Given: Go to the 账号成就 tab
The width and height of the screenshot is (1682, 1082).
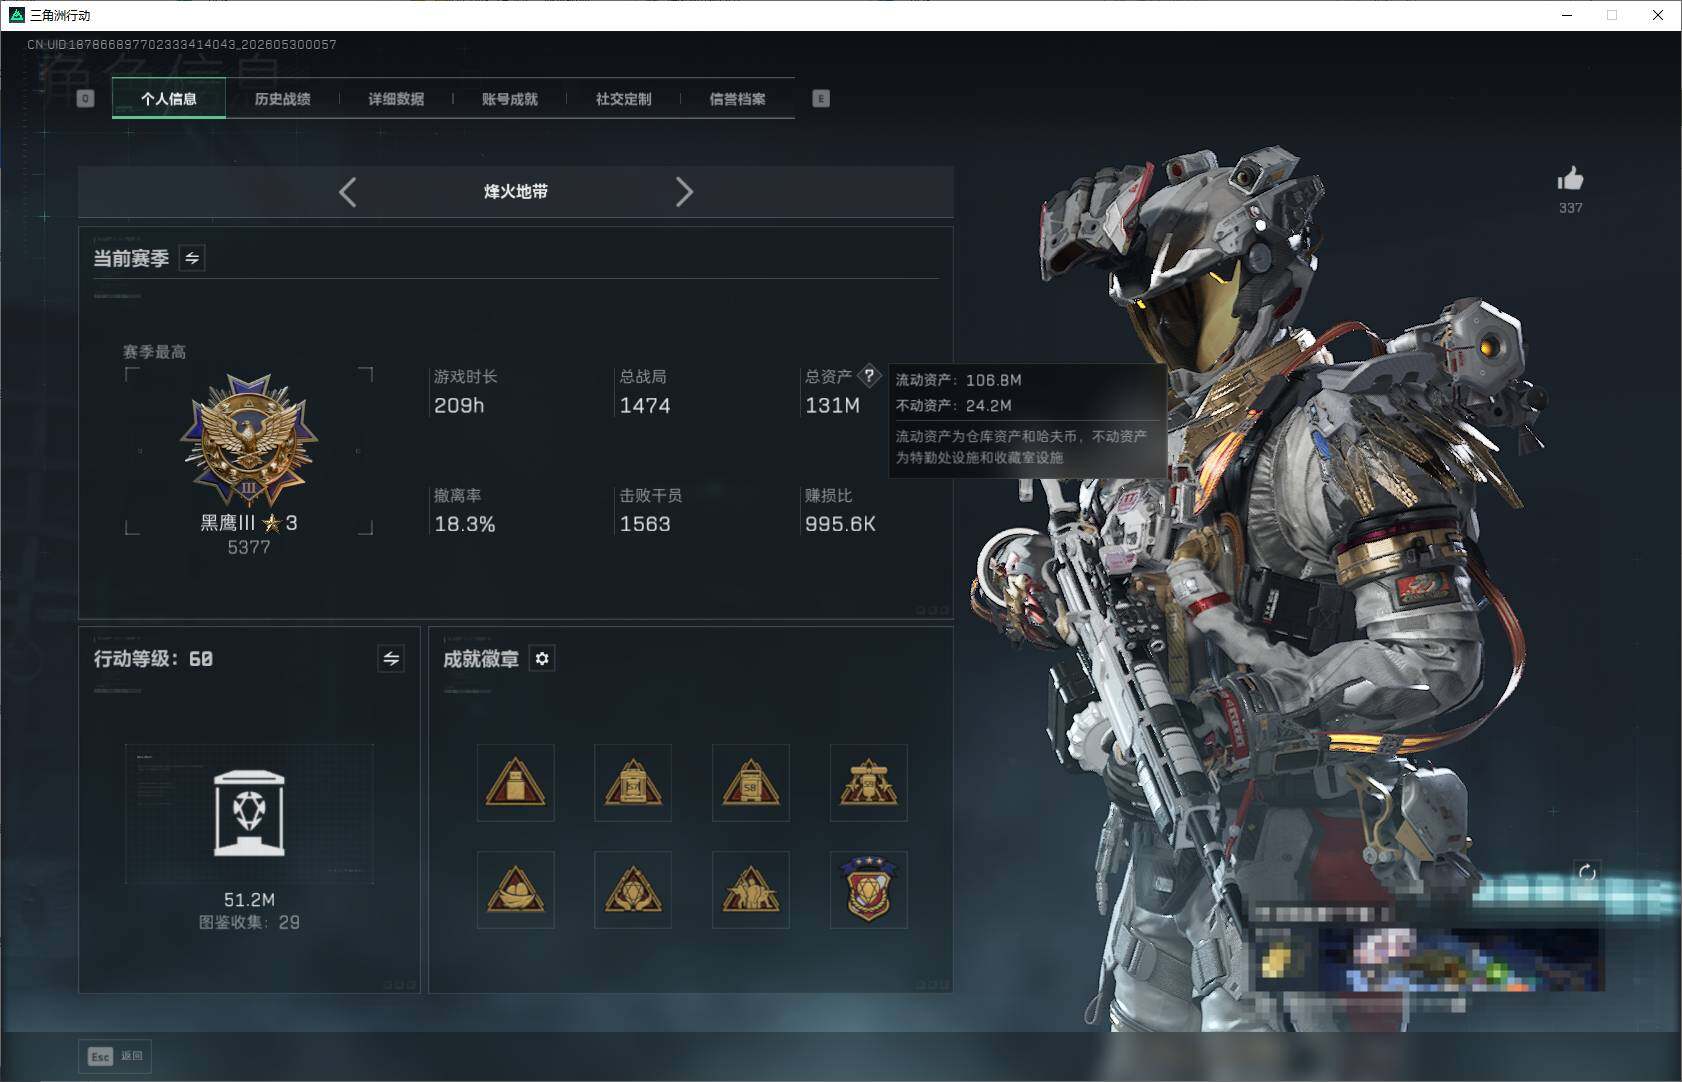Looking at the screenshot, I should (510, 99).
